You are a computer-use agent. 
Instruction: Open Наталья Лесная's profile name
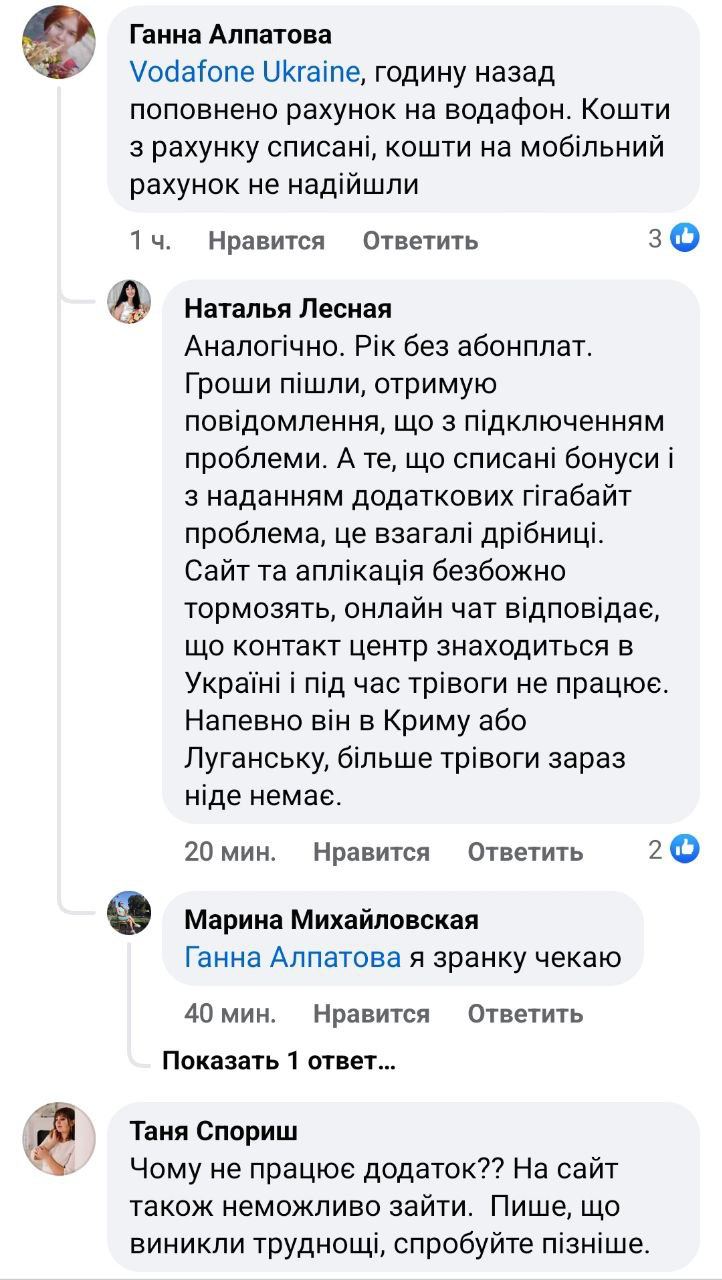coord(288,308)
